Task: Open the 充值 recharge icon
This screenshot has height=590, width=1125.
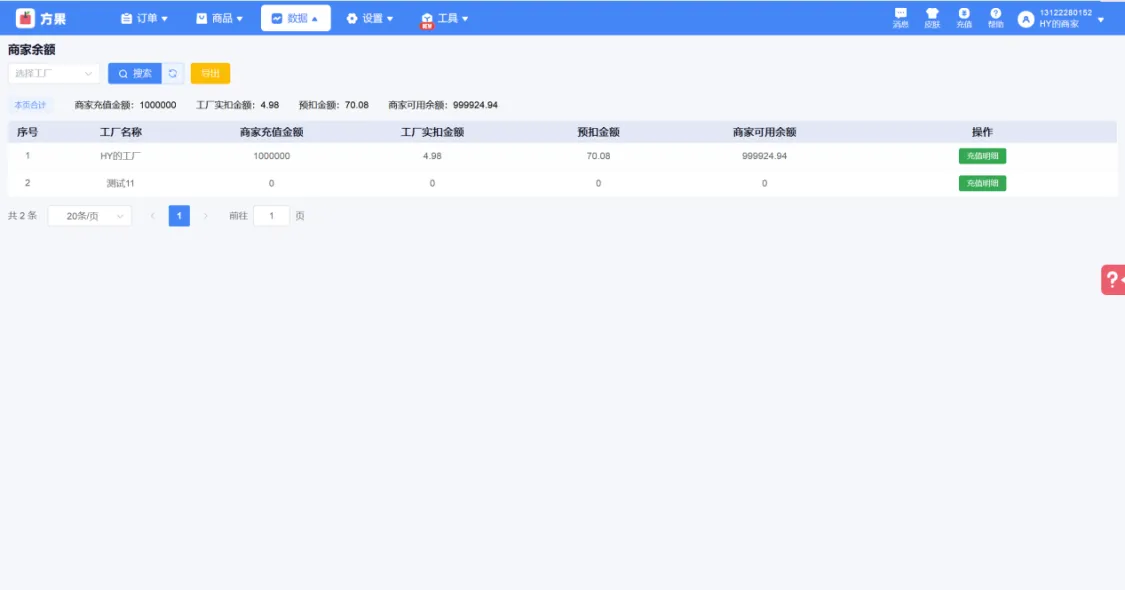Action: coord(964,18)
